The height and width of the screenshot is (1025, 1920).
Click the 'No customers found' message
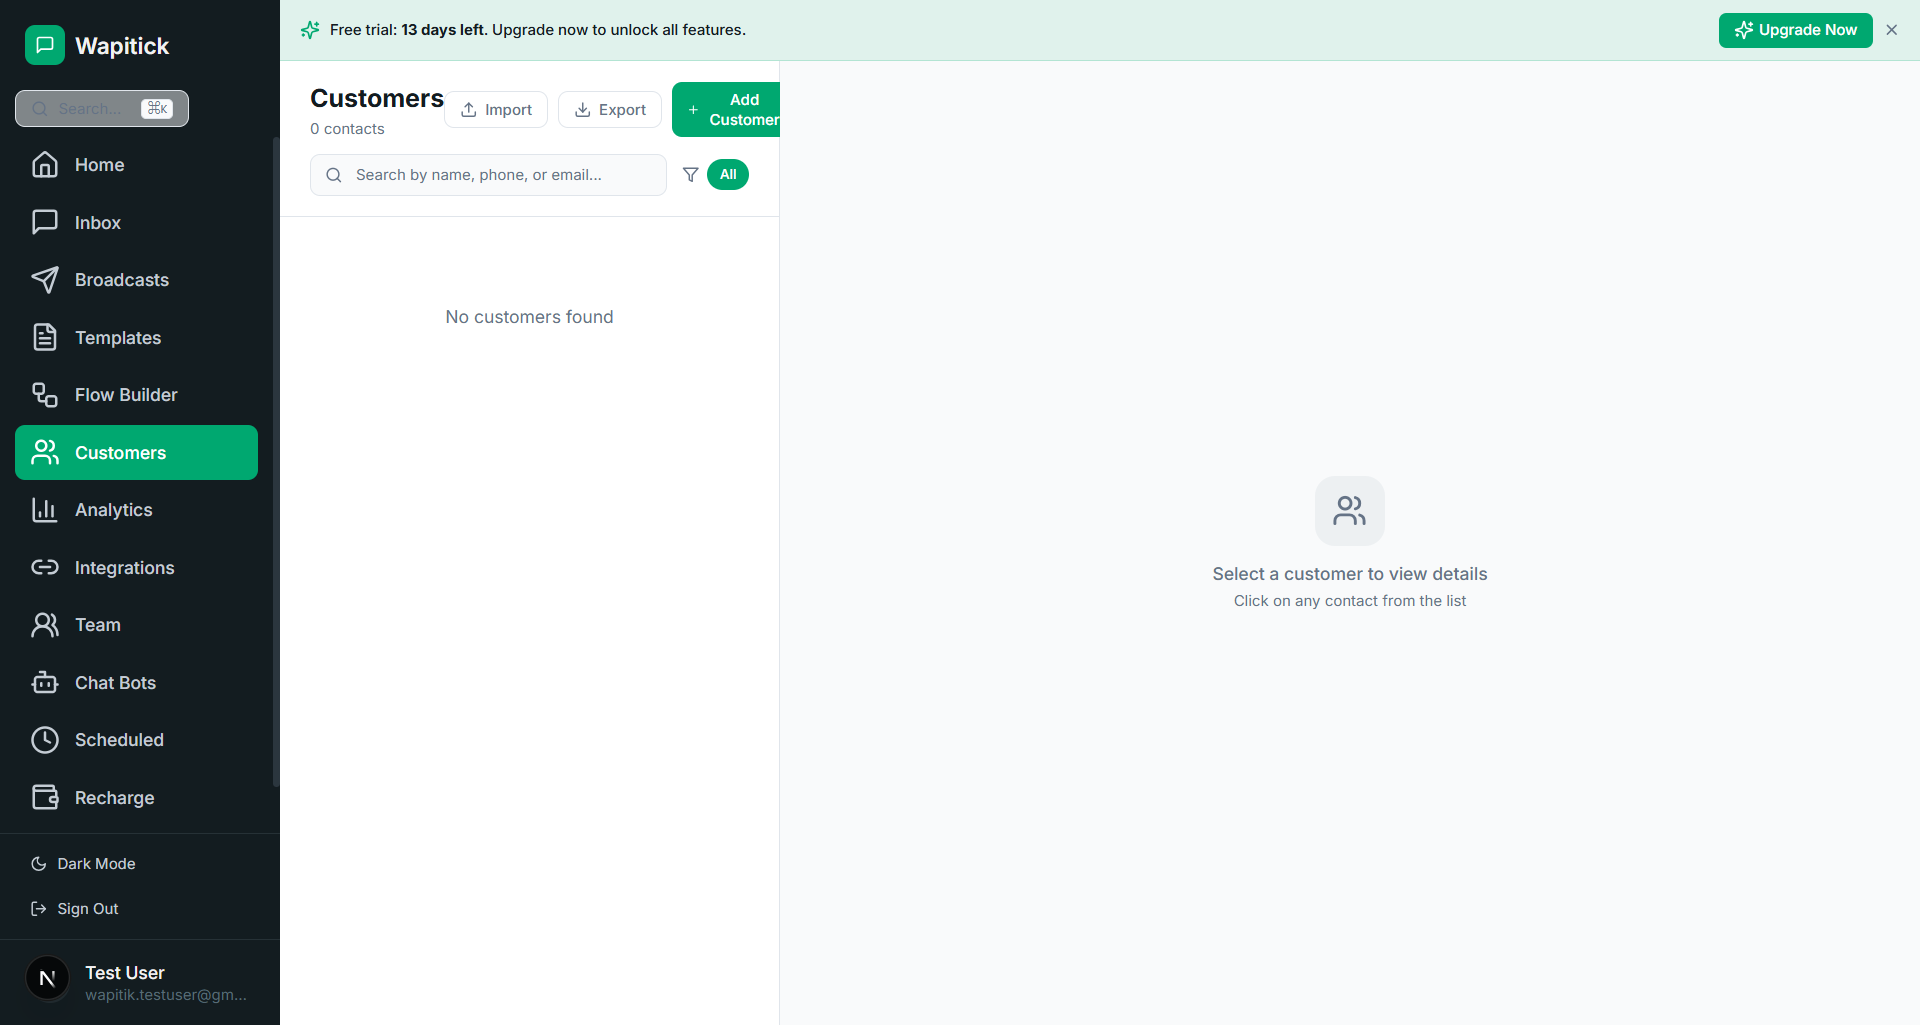pos(529,317)
